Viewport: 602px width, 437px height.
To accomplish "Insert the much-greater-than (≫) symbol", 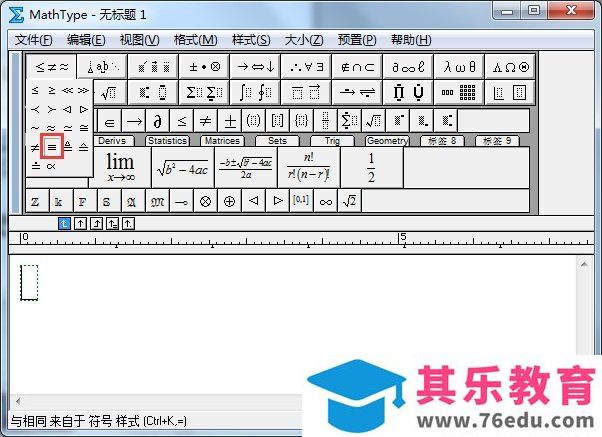I will [83, 91].
